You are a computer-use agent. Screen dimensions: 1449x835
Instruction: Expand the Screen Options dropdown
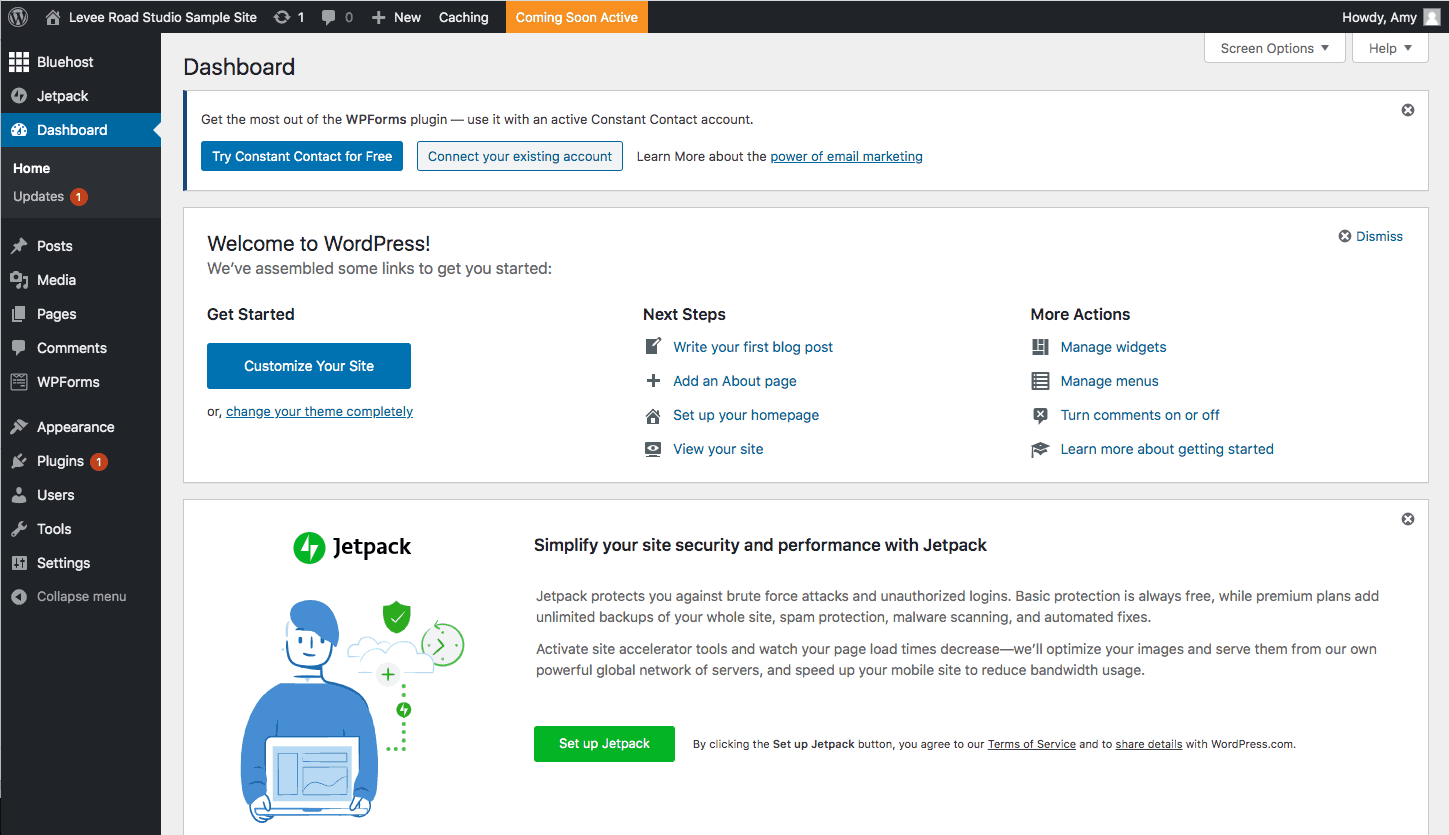[1275, 48]
